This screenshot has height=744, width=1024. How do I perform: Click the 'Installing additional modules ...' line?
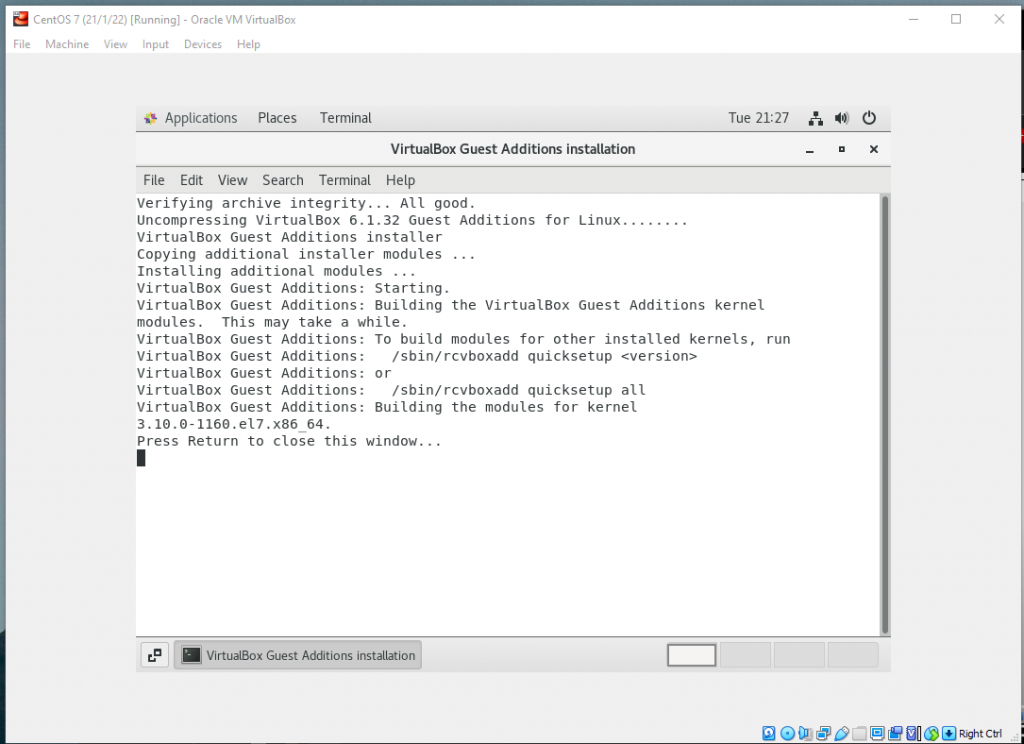[276, 271]
